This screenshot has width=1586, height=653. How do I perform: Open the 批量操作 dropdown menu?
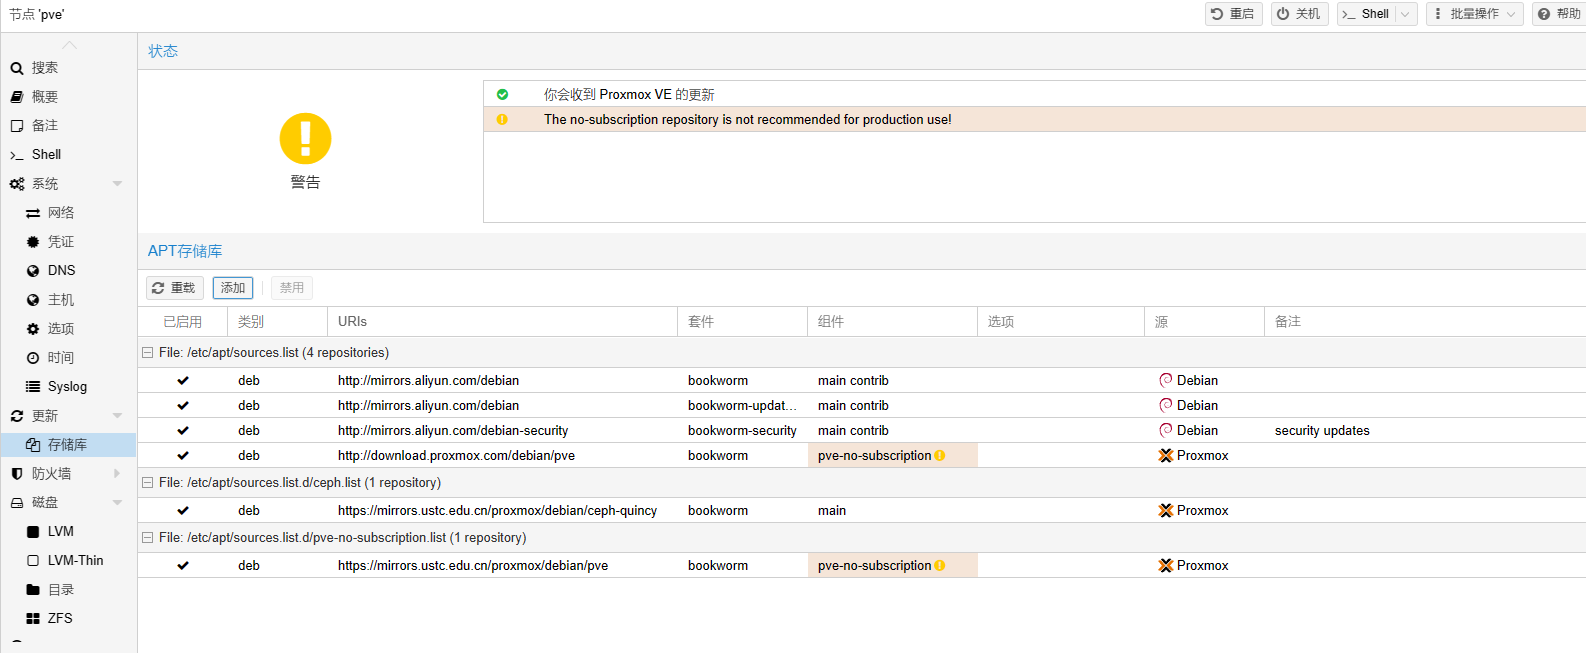pos(1475,14)
